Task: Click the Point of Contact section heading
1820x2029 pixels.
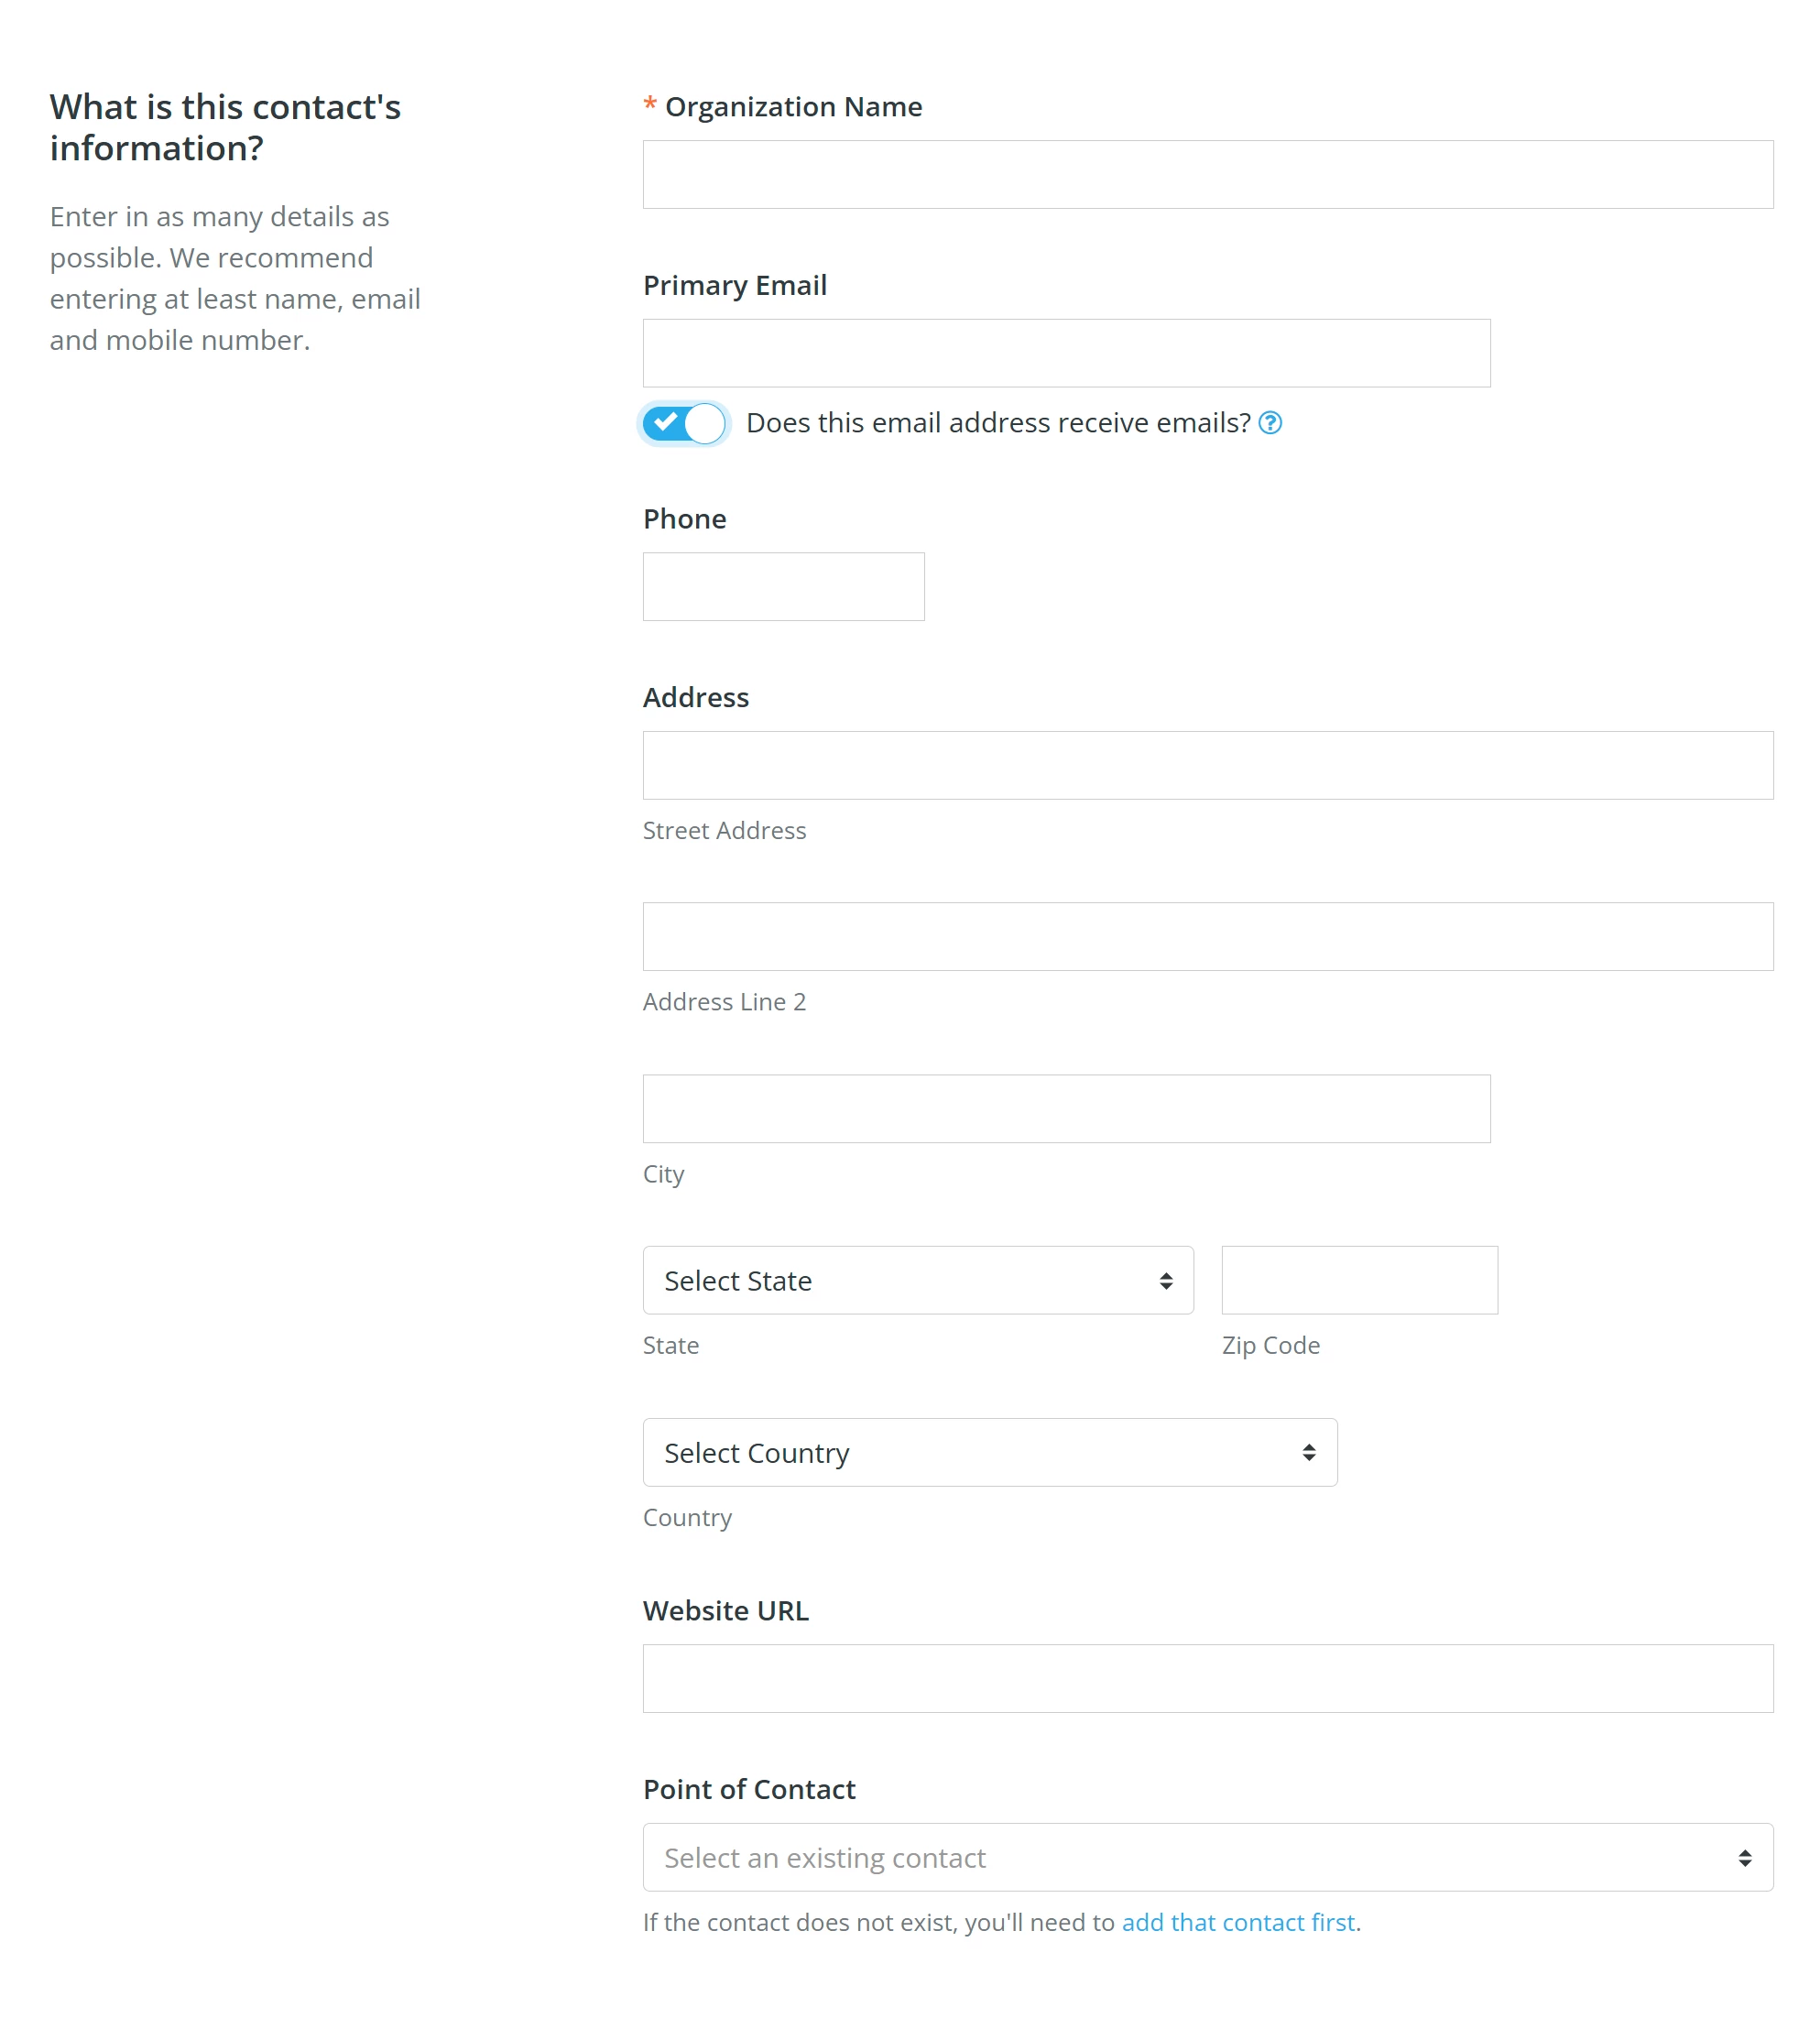Action: click(749, 1789)
